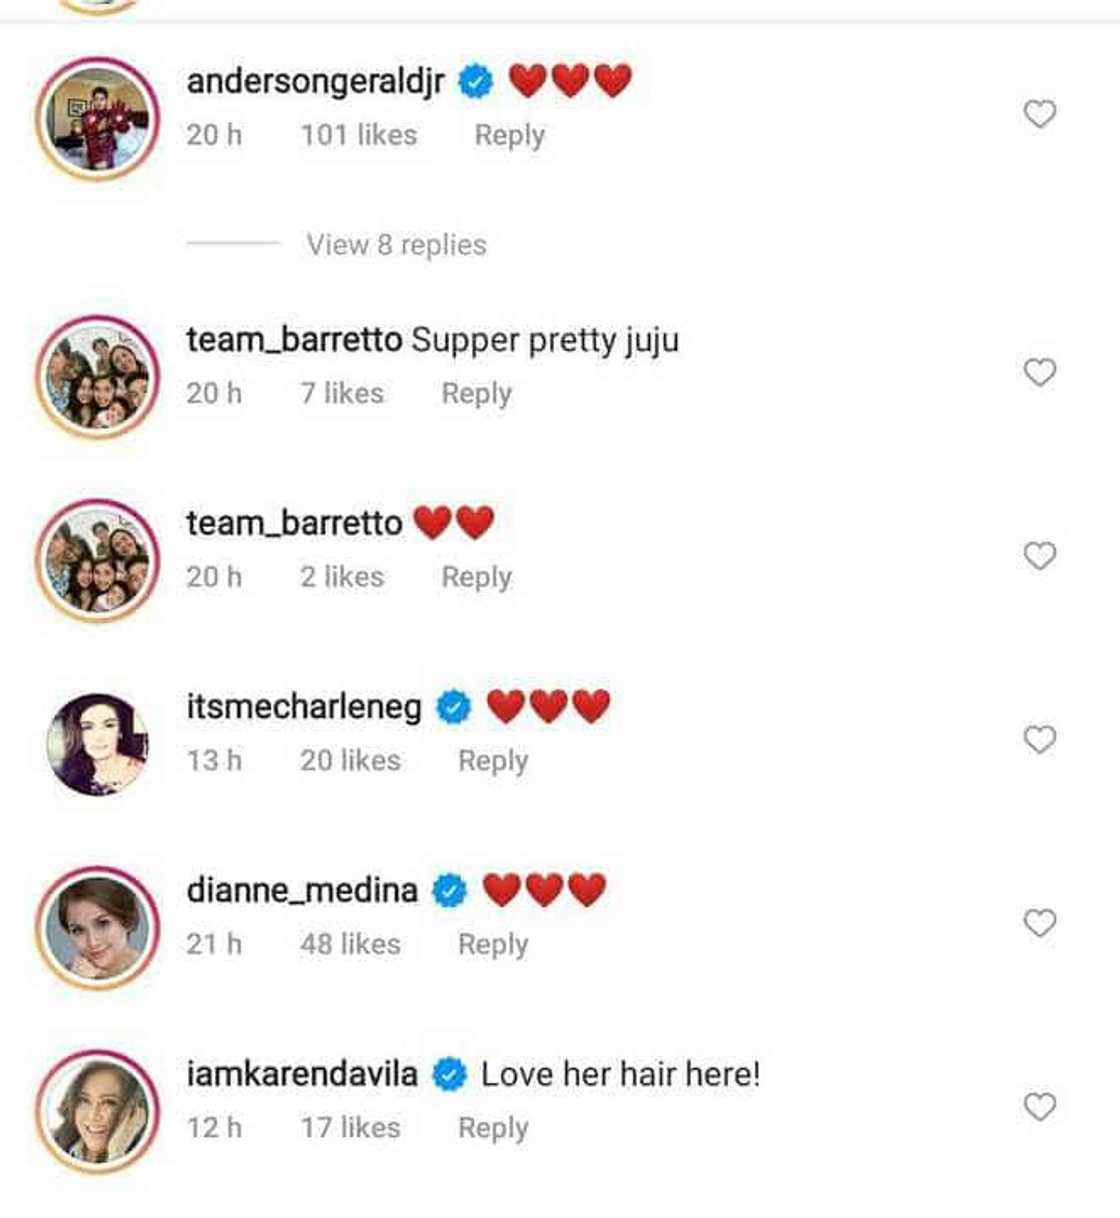This screenshot has height=1218, width=1120.
Task: Open andersongeraldjr's profile picture
Action: pyautogui.click(x=98, y=119)
